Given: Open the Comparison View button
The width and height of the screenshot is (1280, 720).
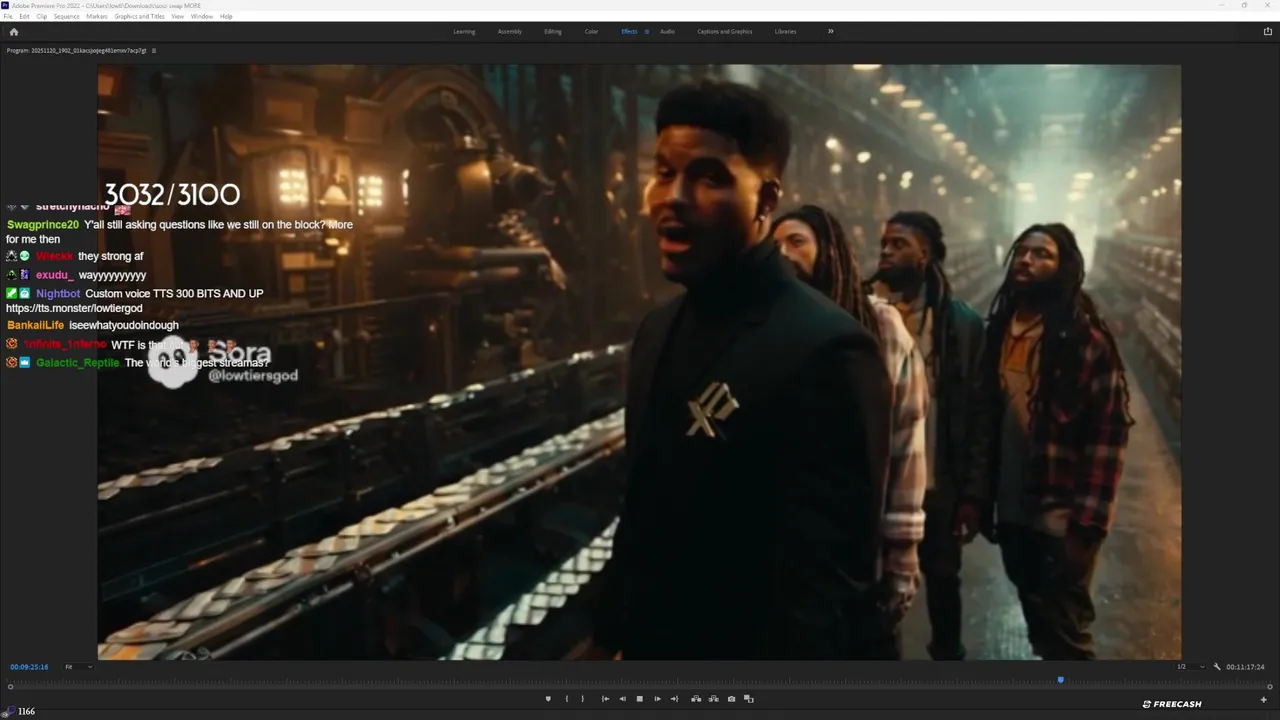Looking at the screenshot, I should 748,699.
